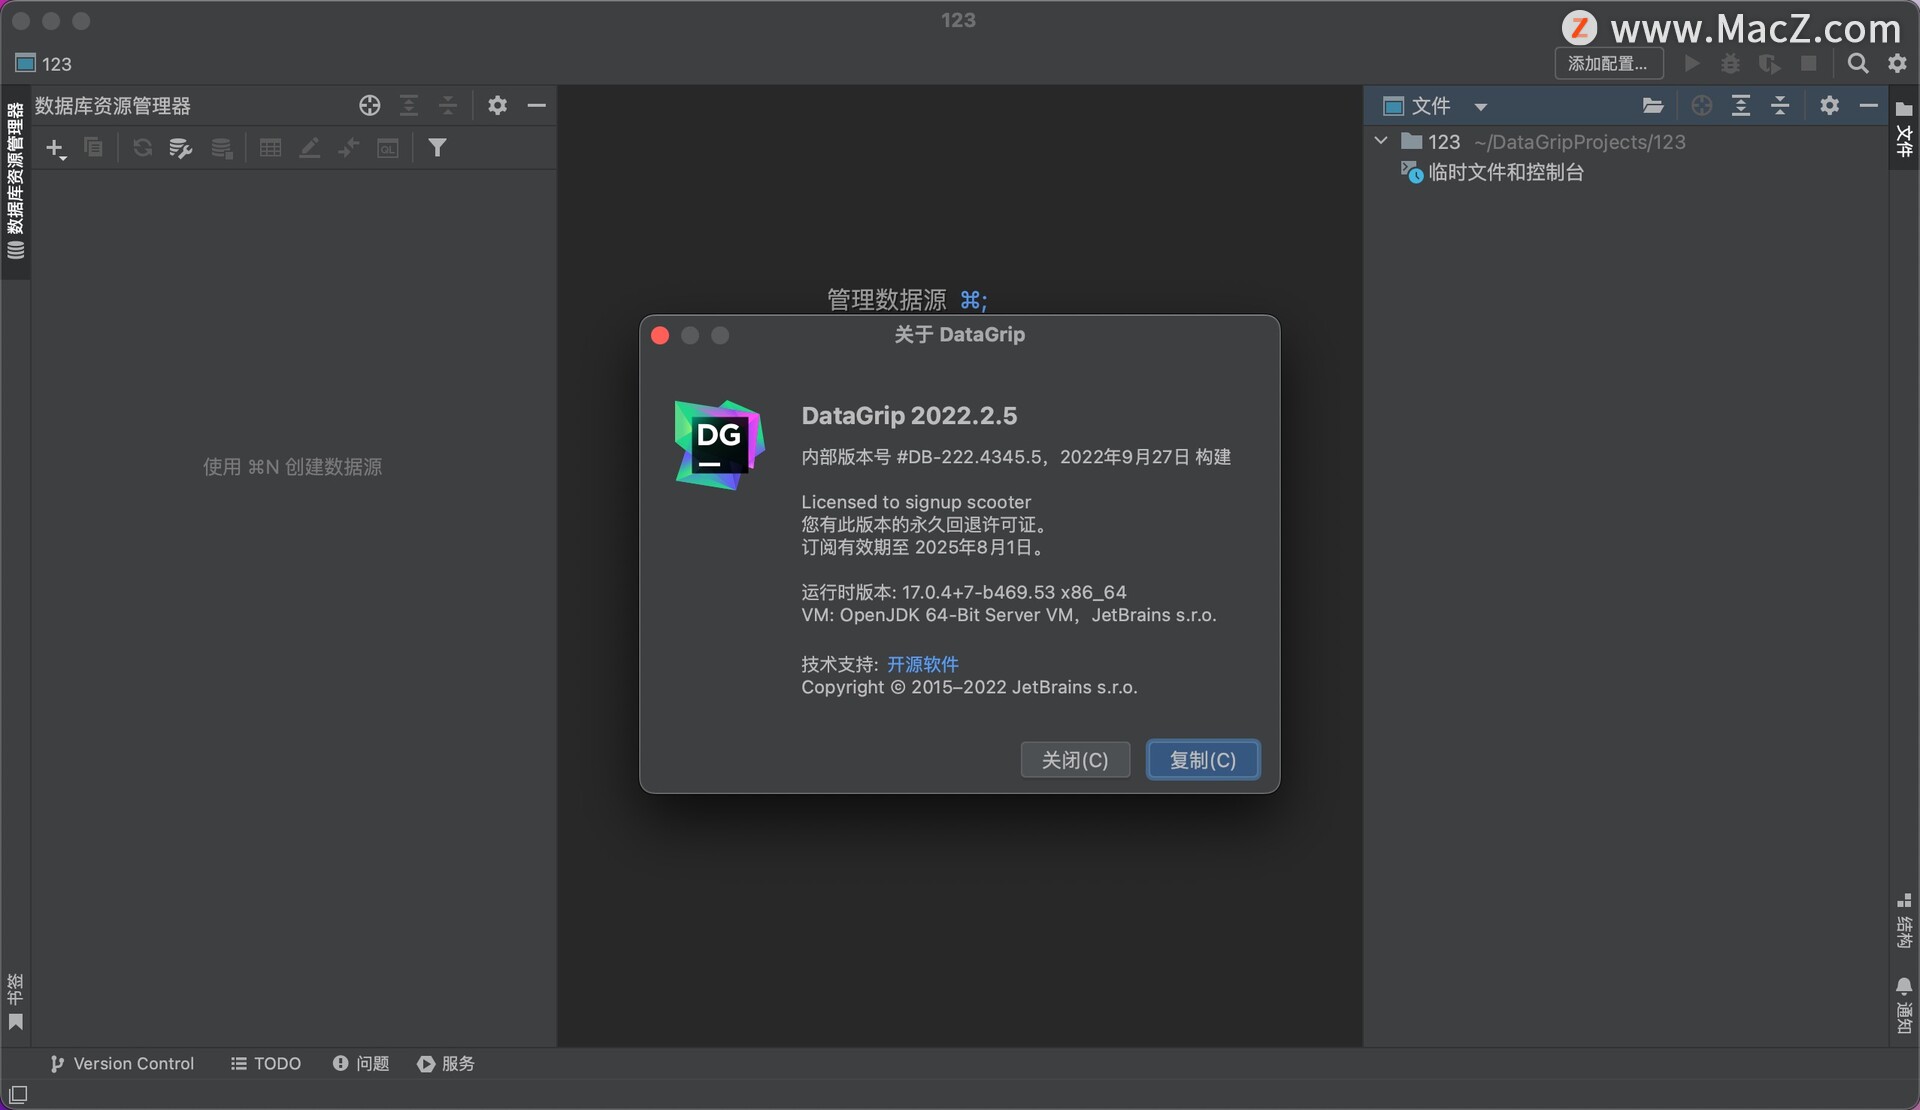Open IDE settings gear in top toolbar
Viewport: 1920px width, 1110px height.
tap(1897, 63)
